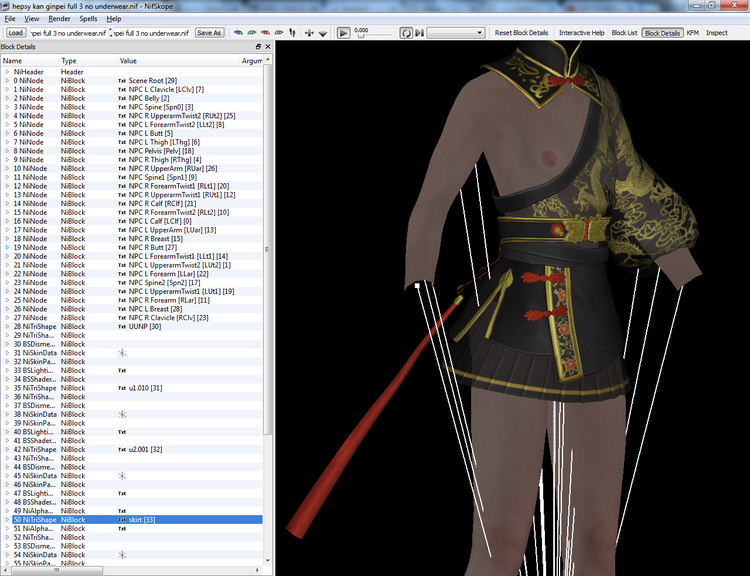
Task: Open the animation selection dropdown
Action: pos(455,33)
